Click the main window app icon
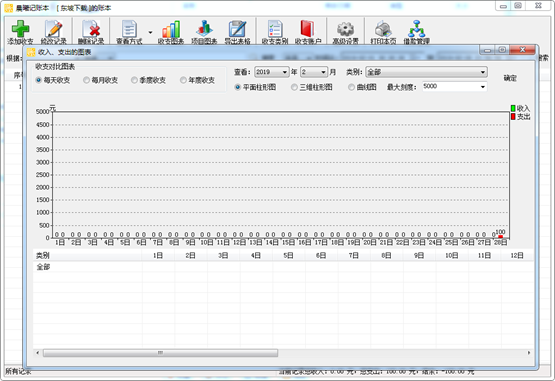Image resolution: width=555 pixels, height=381 pixels. [x=8, y=8]
